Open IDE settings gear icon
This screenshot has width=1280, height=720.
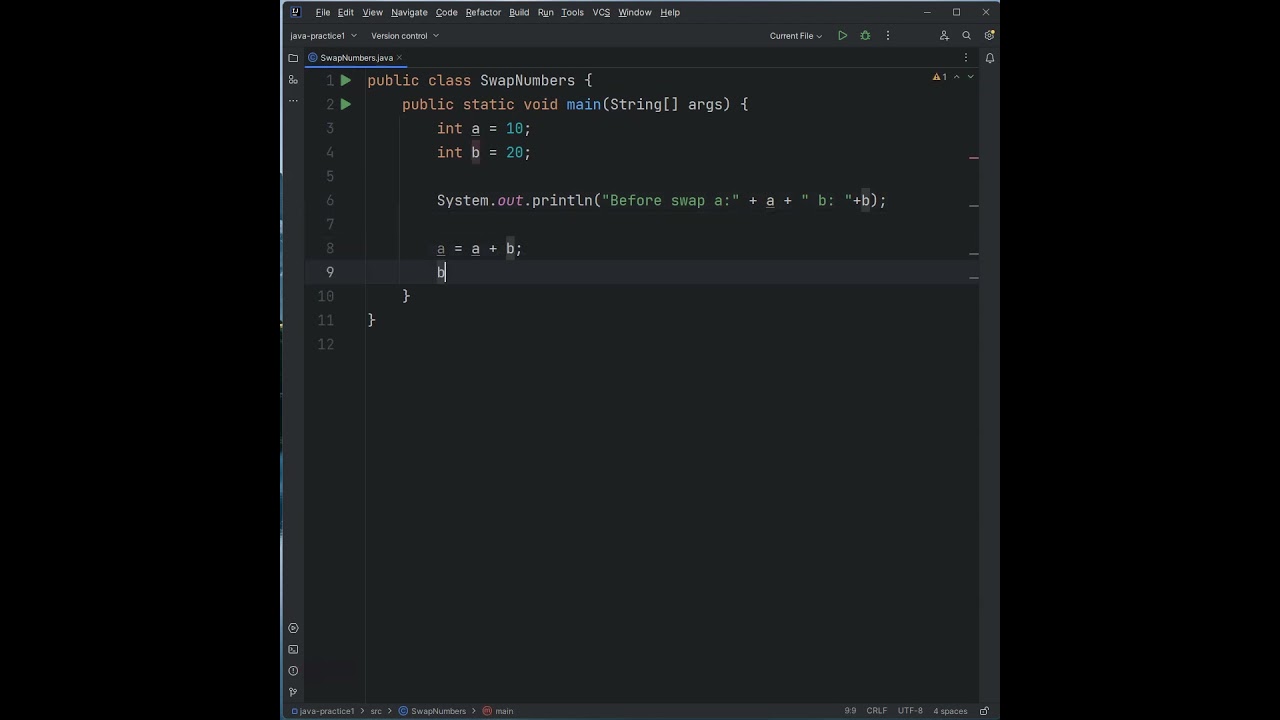point(989,36)
